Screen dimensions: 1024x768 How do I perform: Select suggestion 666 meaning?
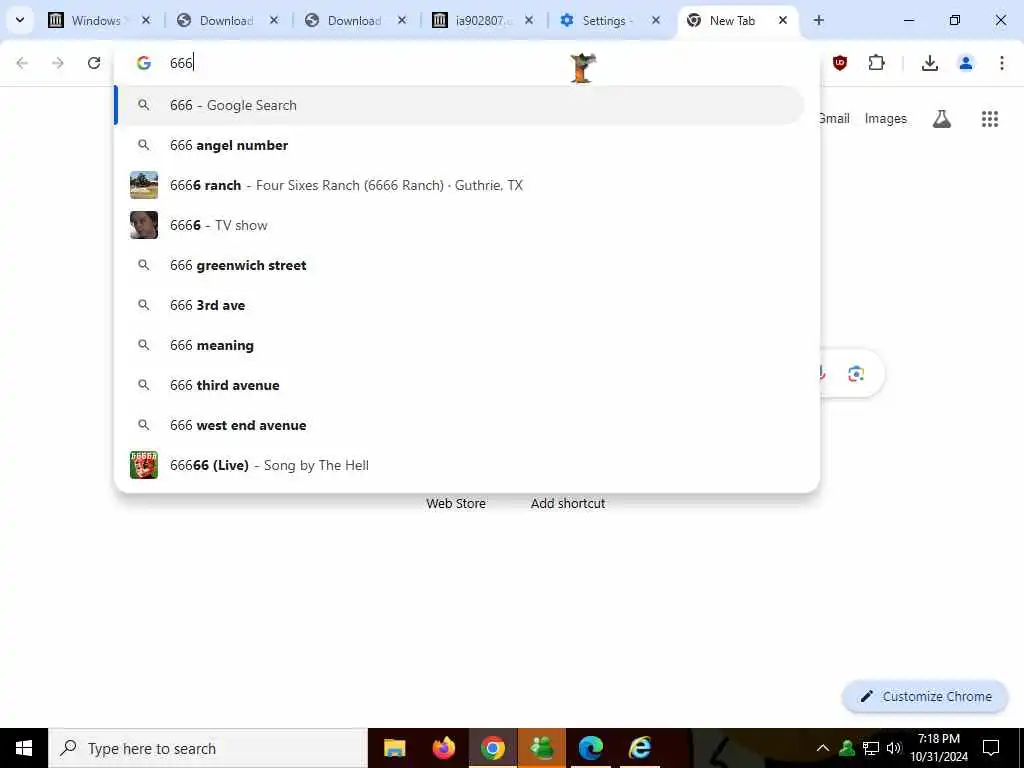point(460,345)
